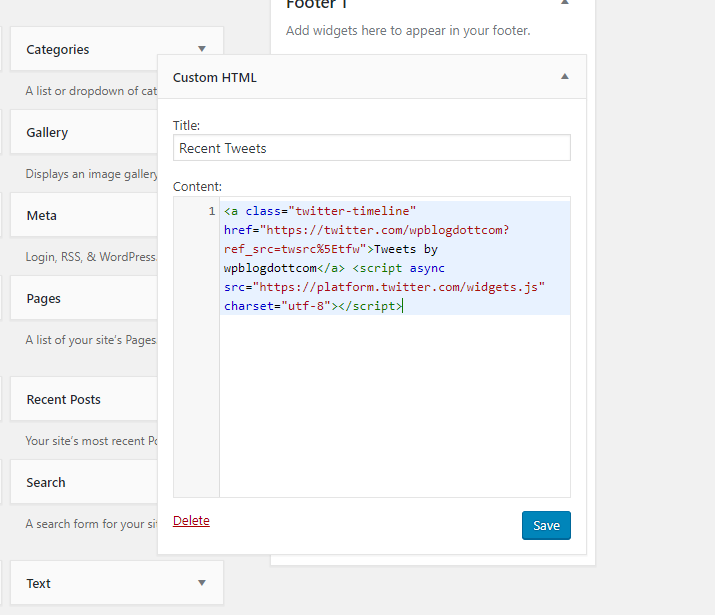This screenshot has width=715, height=615.
Task: Click 'A list or dropdown of cat' description
Action: pyautogui.click(x=91, y=91)
